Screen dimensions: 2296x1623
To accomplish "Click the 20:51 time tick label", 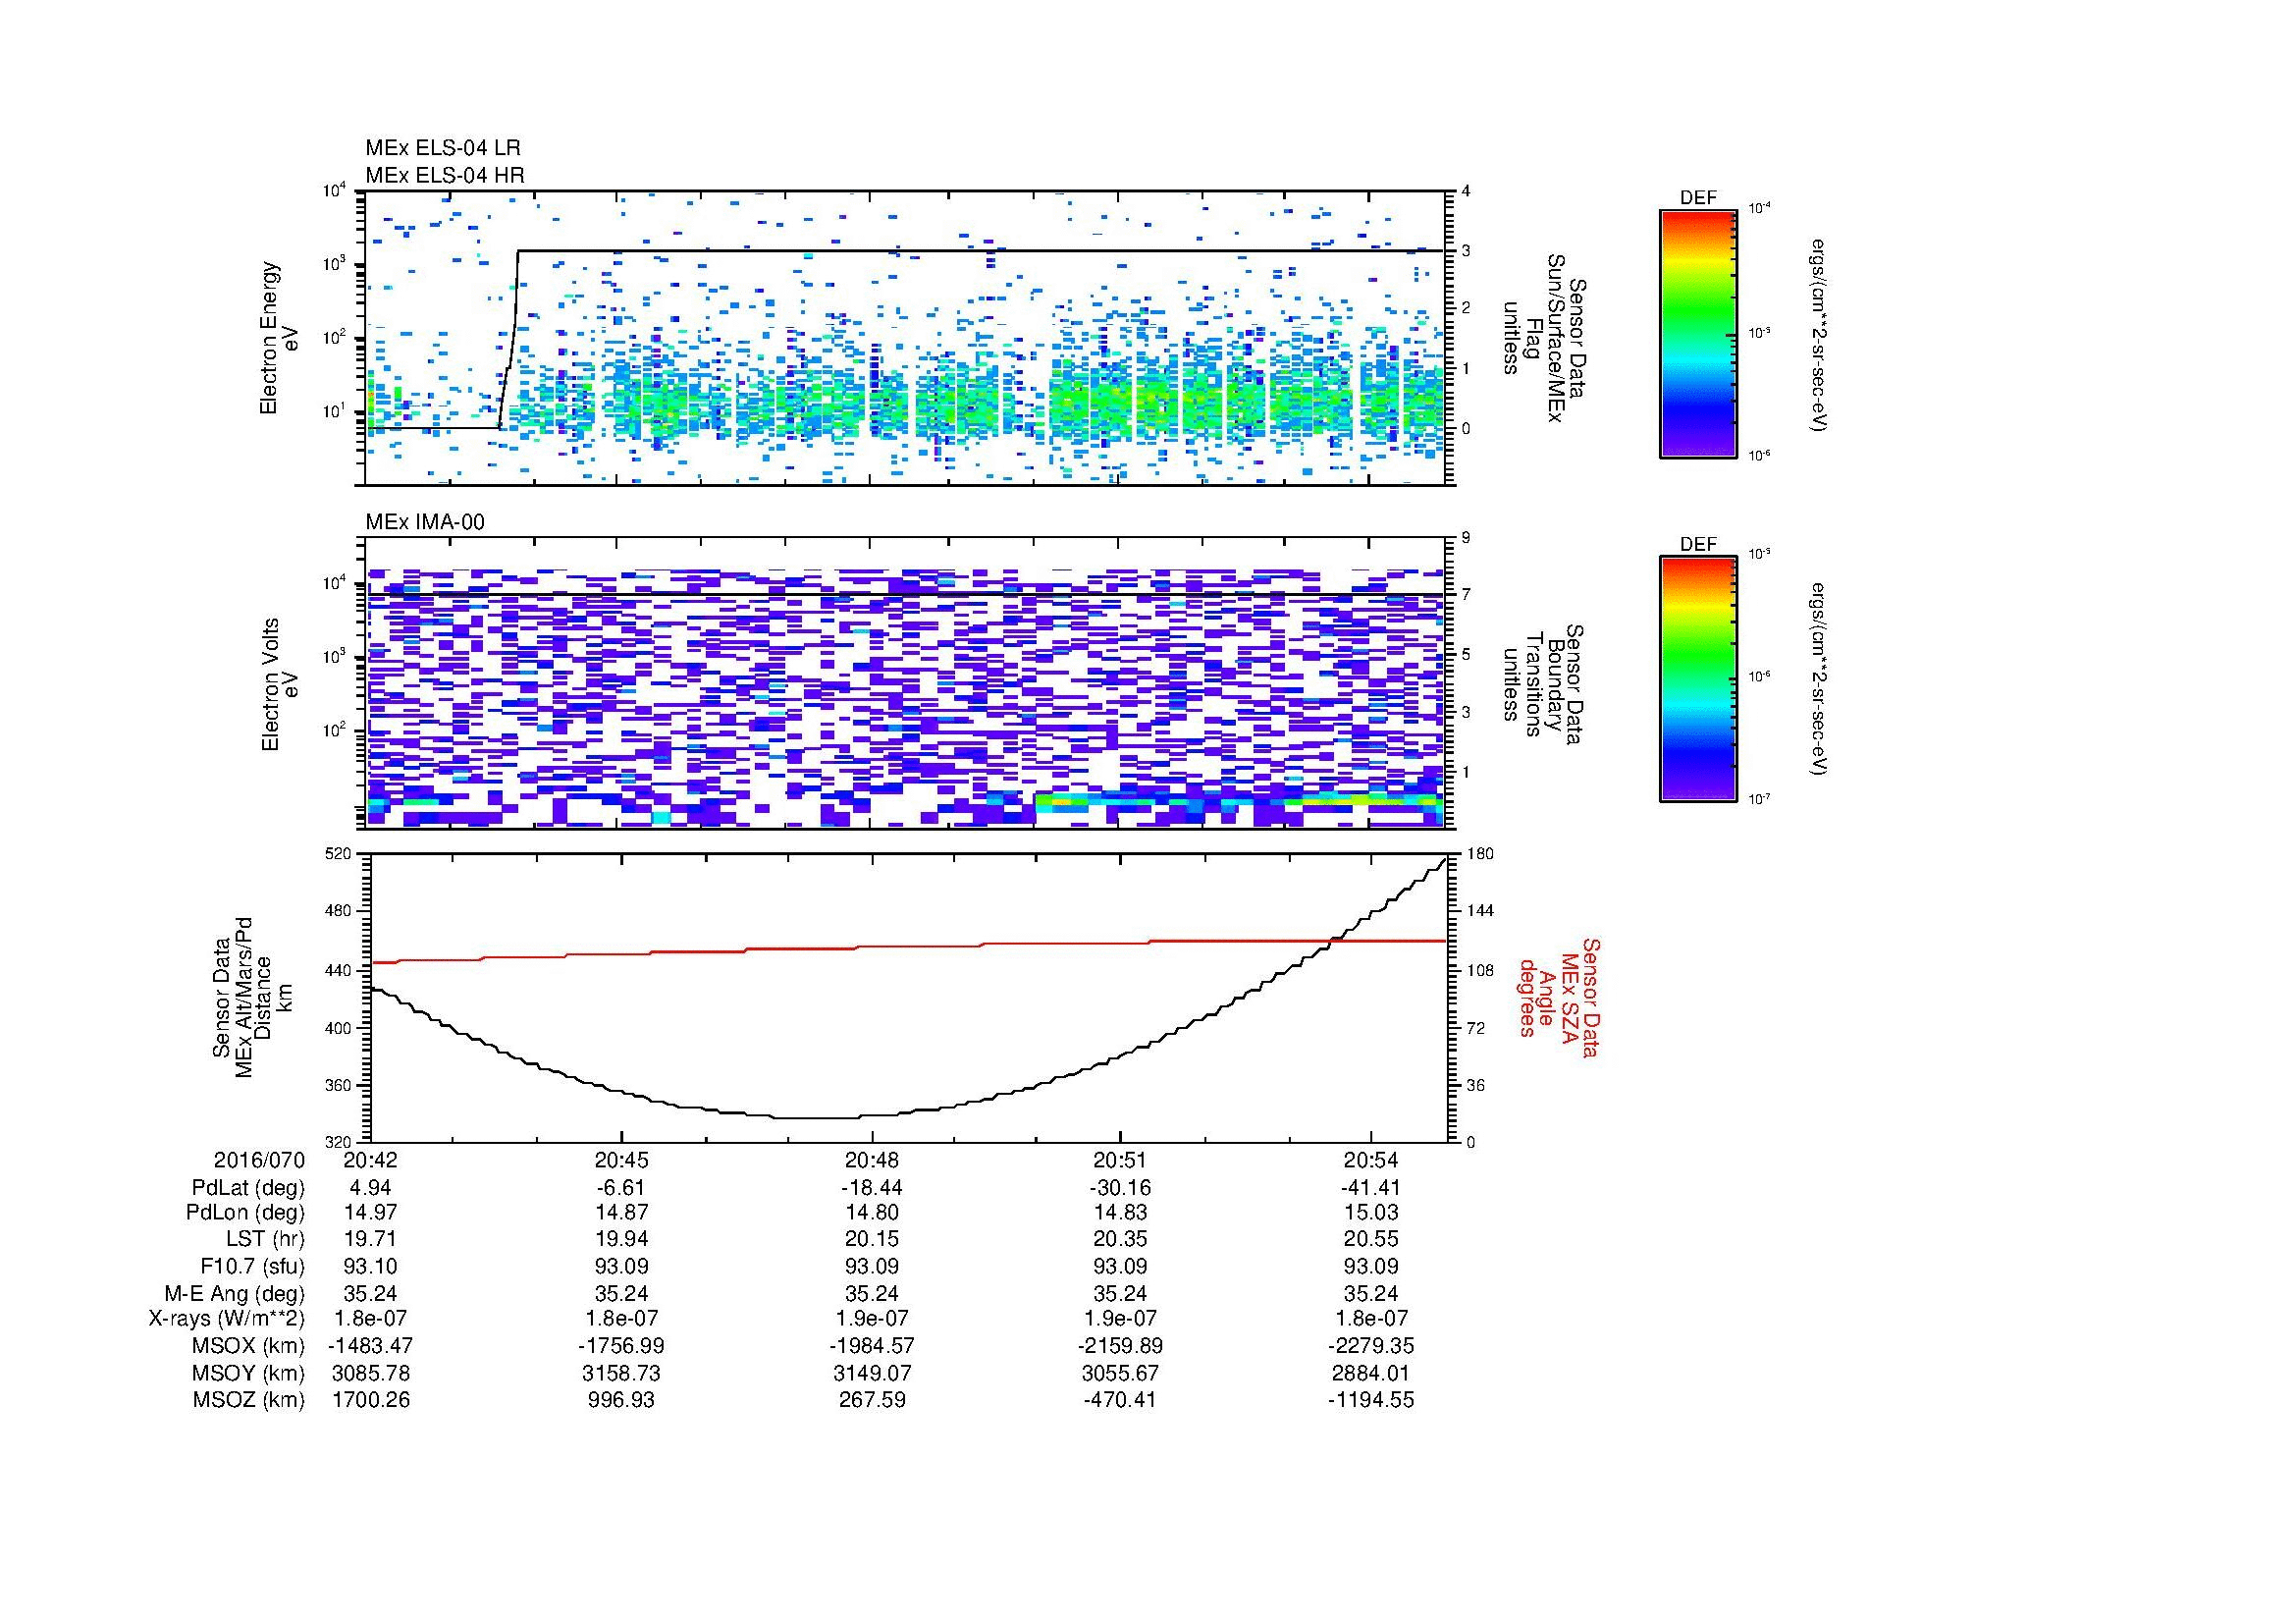I will tap(1120, 1161).
